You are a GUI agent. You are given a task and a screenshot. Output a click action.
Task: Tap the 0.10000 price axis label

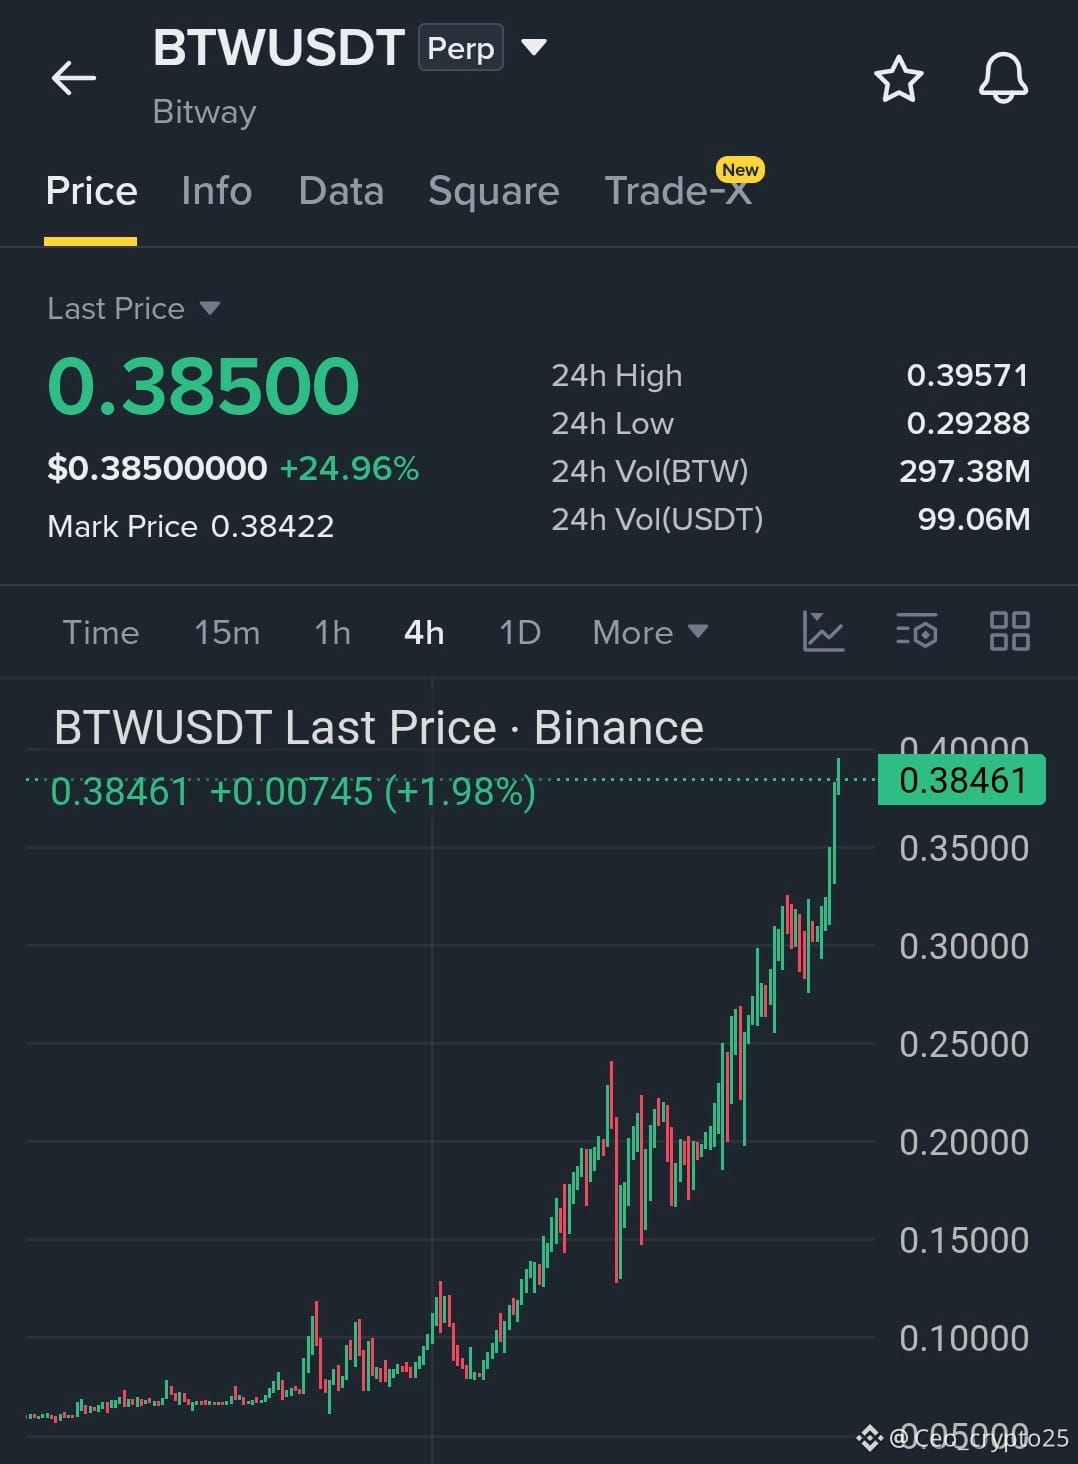[964, 1338]
